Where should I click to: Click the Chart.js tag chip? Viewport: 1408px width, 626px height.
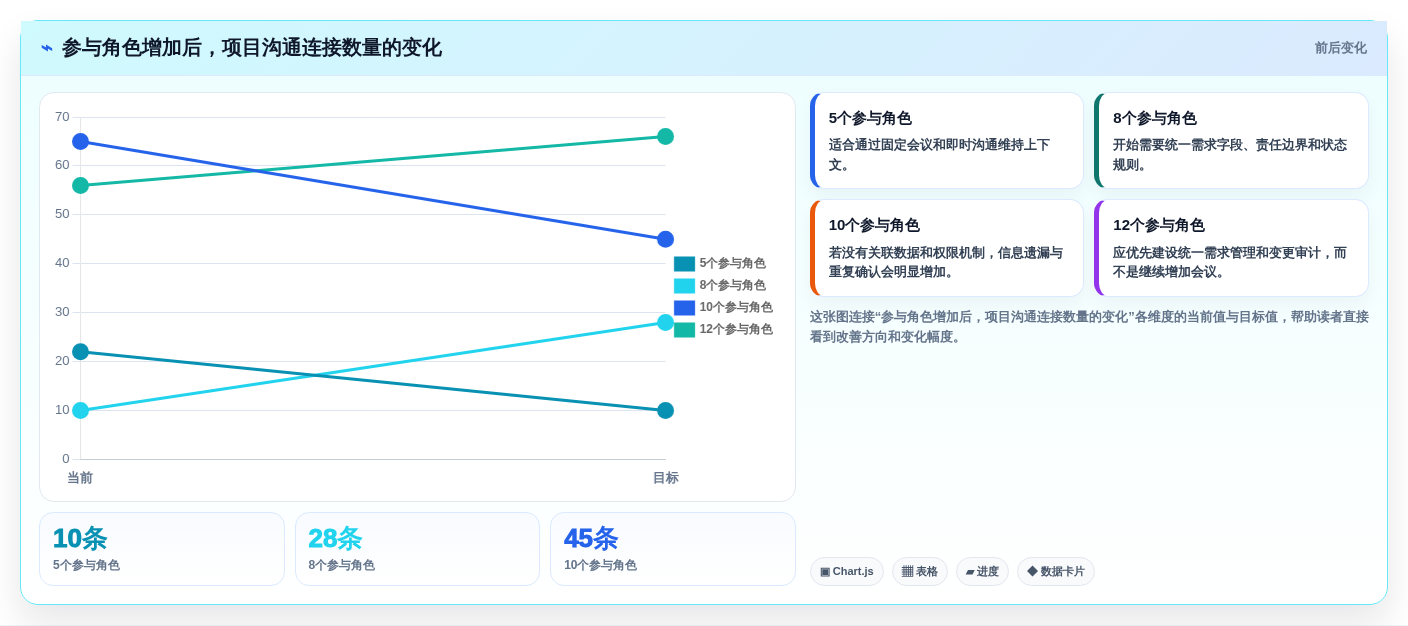pyautogui.click(x=847, y=572)
